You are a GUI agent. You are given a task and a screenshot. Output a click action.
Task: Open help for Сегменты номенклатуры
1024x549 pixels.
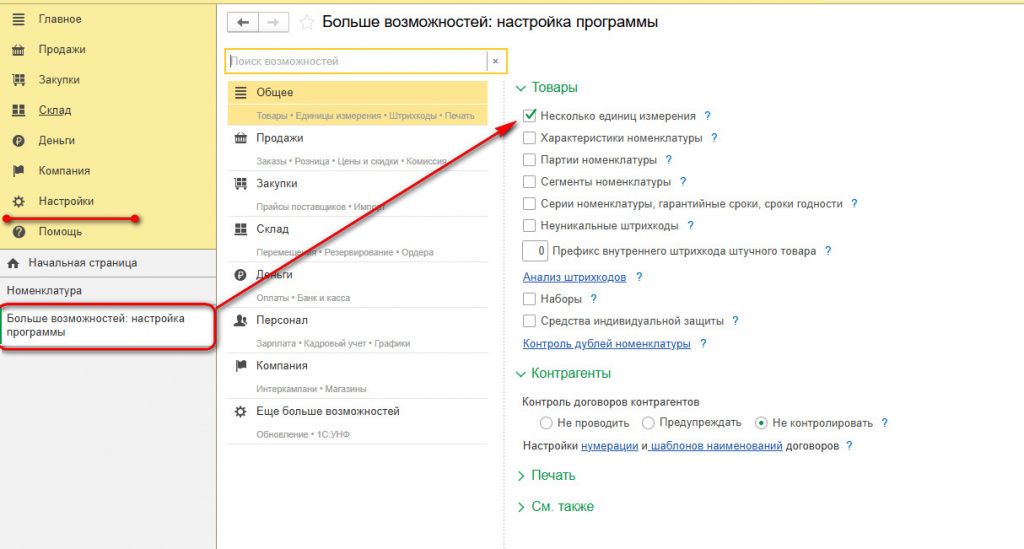[682, 182]
